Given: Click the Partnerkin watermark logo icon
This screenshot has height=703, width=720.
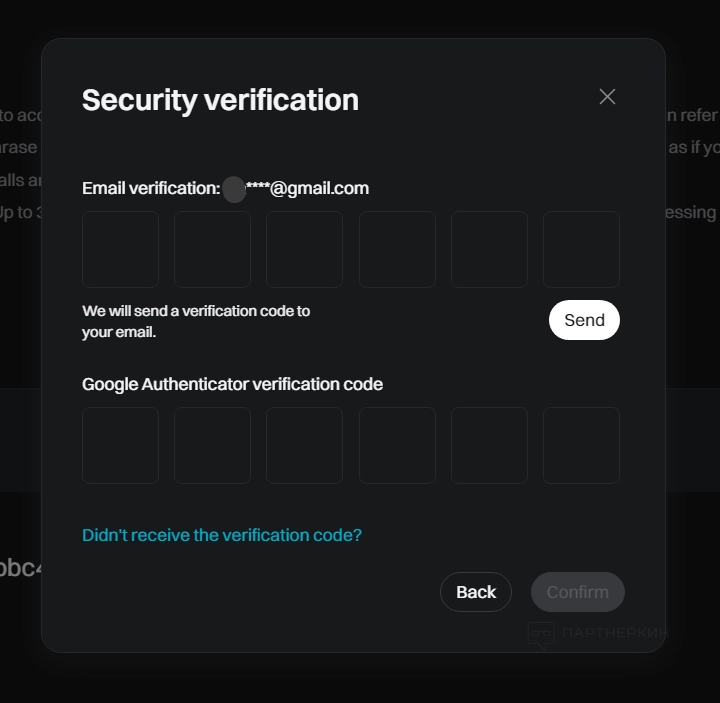Looking at the screenshot, I should tap(541, 633).
